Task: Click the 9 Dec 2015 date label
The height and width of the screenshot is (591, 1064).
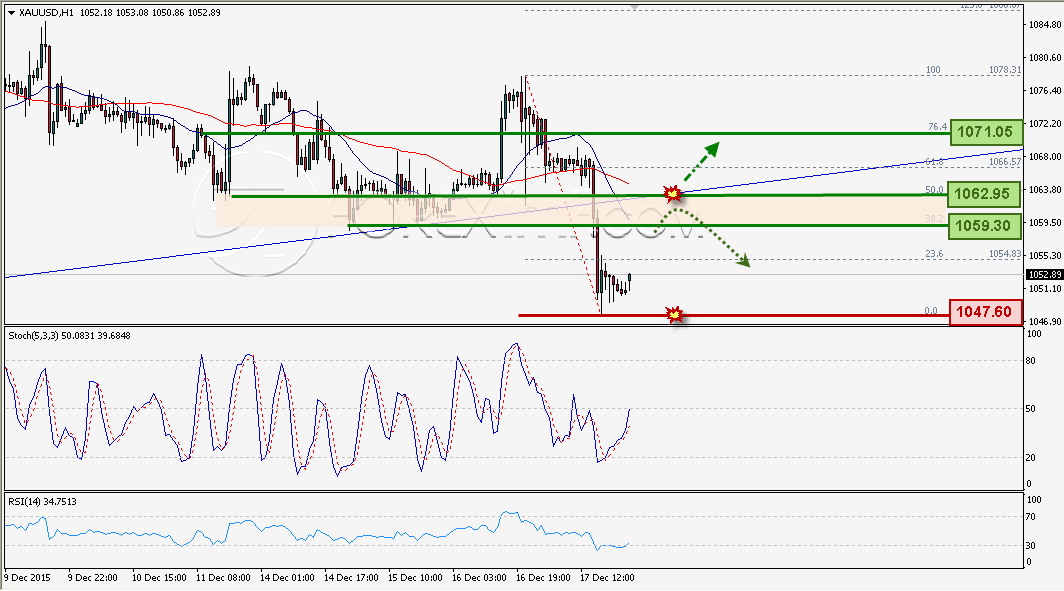Action: pos(27,577)
